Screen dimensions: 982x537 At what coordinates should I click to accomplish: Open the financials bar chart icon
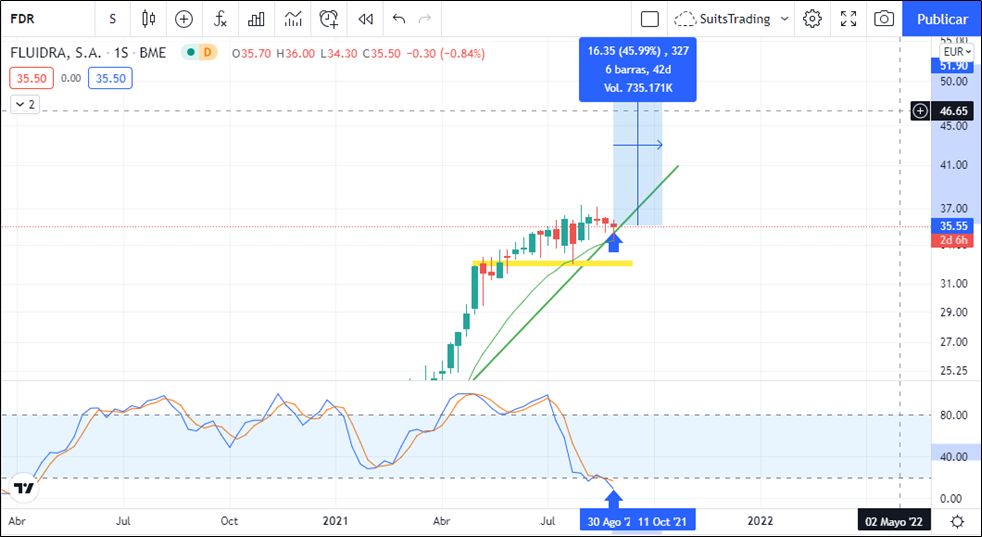(256, 19)
